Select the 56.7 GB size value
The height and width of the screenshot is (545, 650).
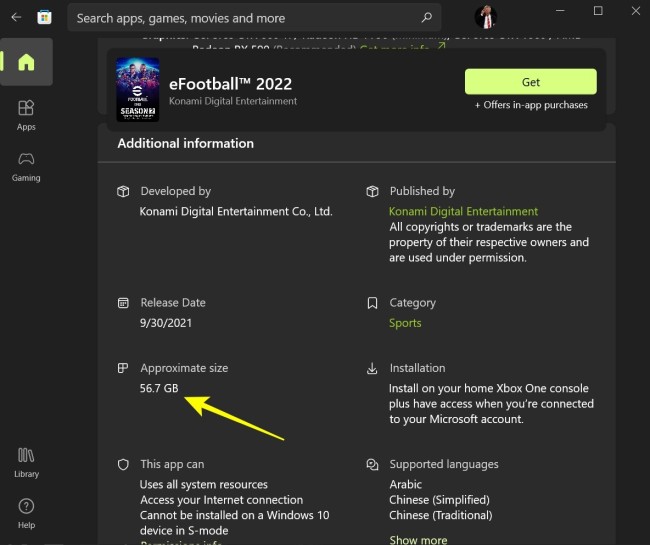click(x=159, y=388)
